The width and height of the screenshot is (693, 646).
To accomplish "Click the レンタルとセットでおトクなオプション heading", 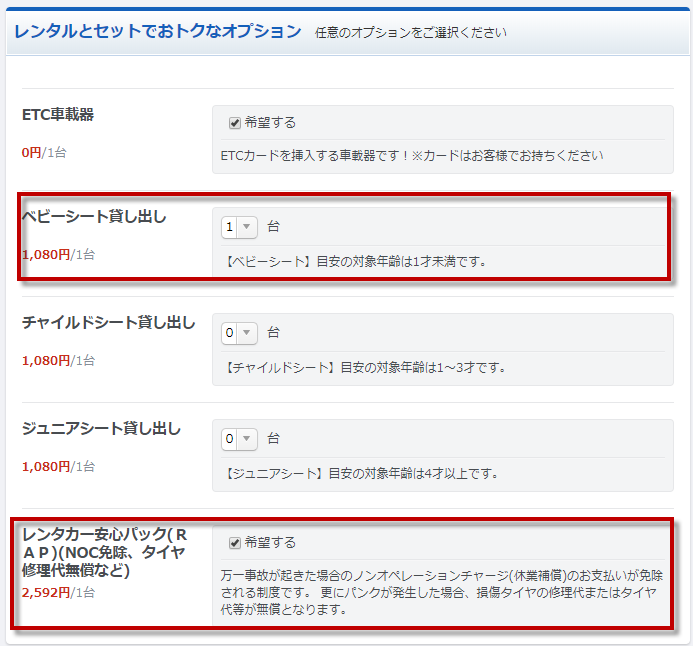I will click(x=157, y=31).
